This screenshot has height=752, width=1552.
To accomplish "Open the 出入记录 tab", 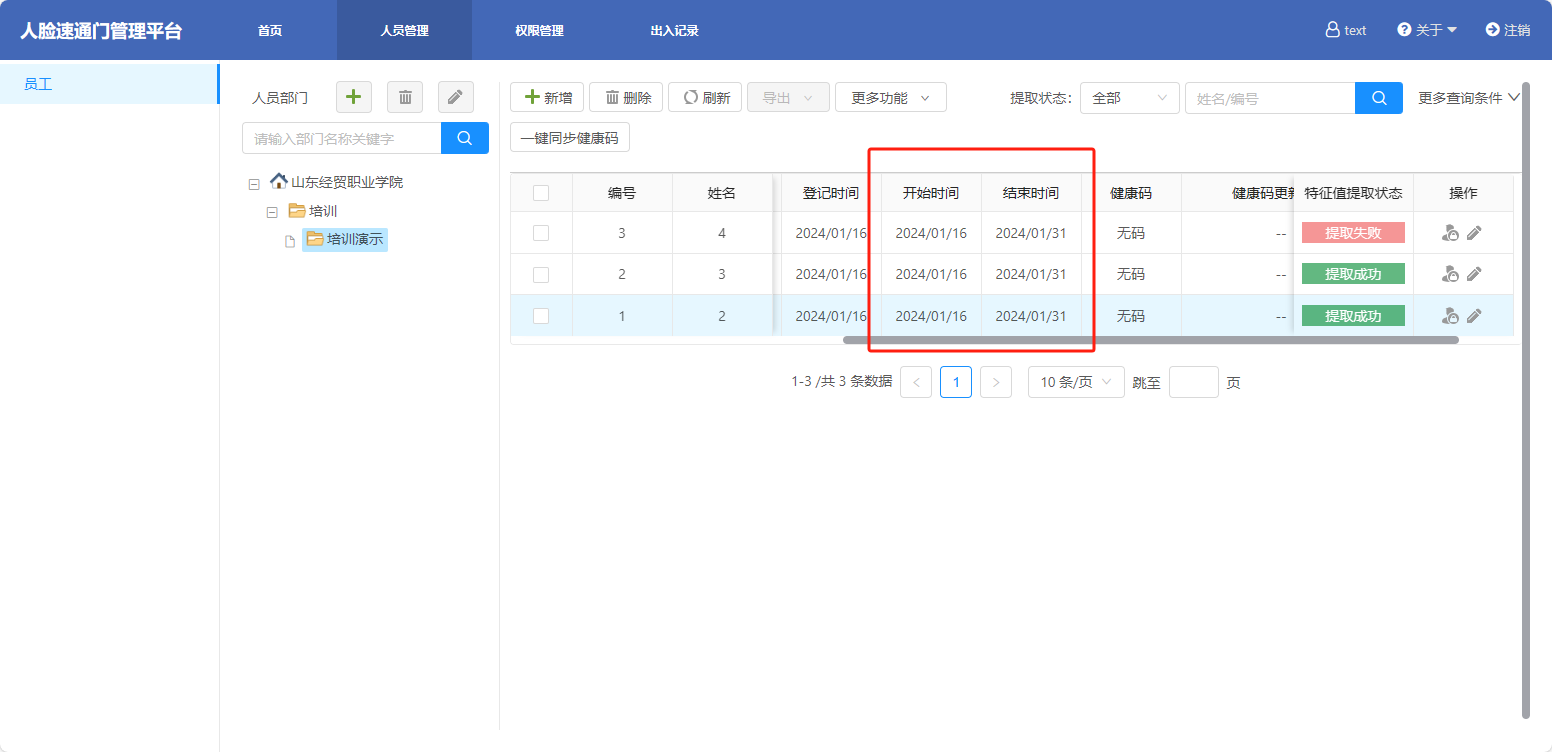I will click(674, 31).
